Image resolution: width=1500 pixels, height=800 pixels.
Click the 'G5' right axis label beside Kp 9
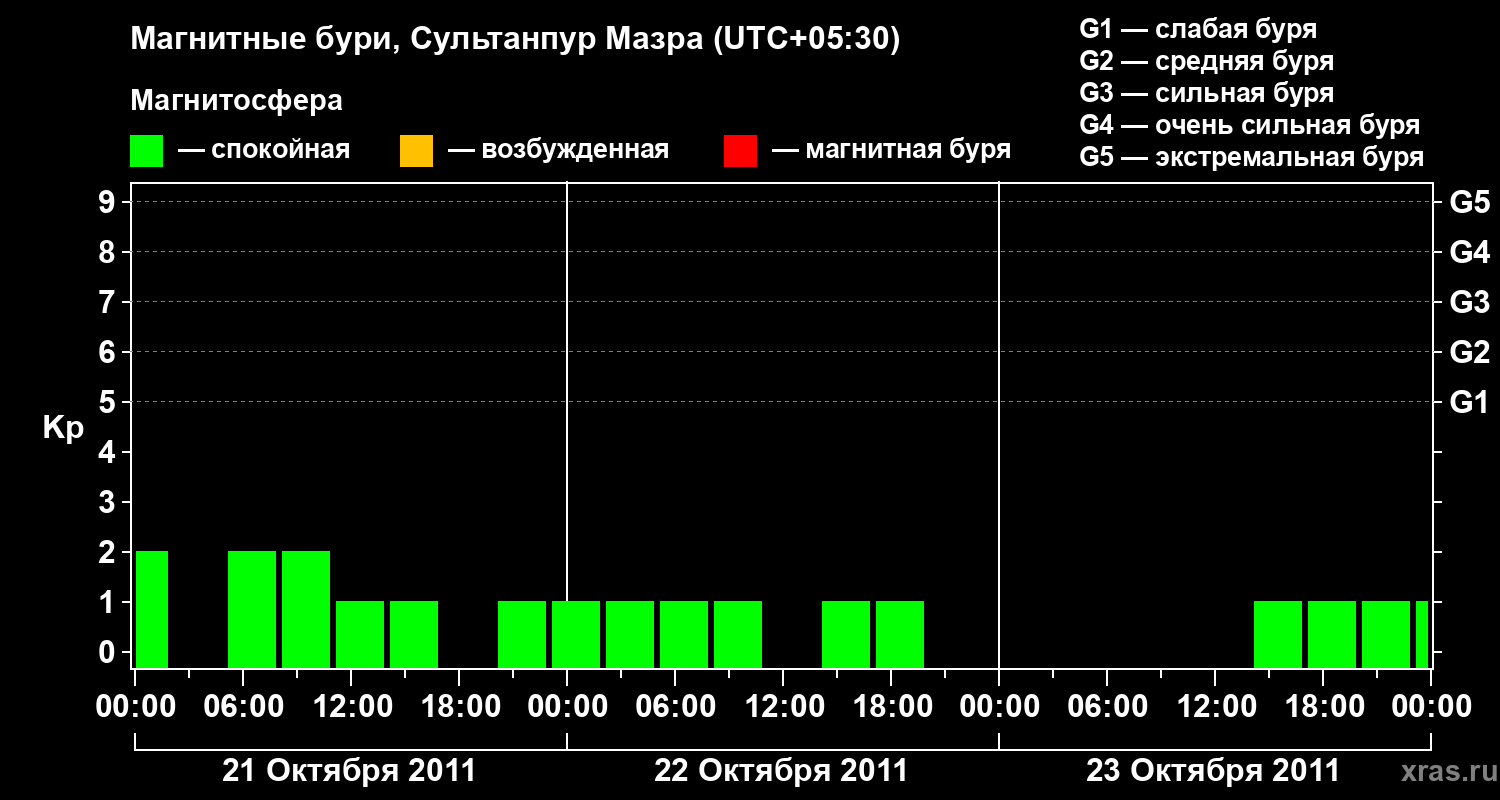click(1469, 202)
